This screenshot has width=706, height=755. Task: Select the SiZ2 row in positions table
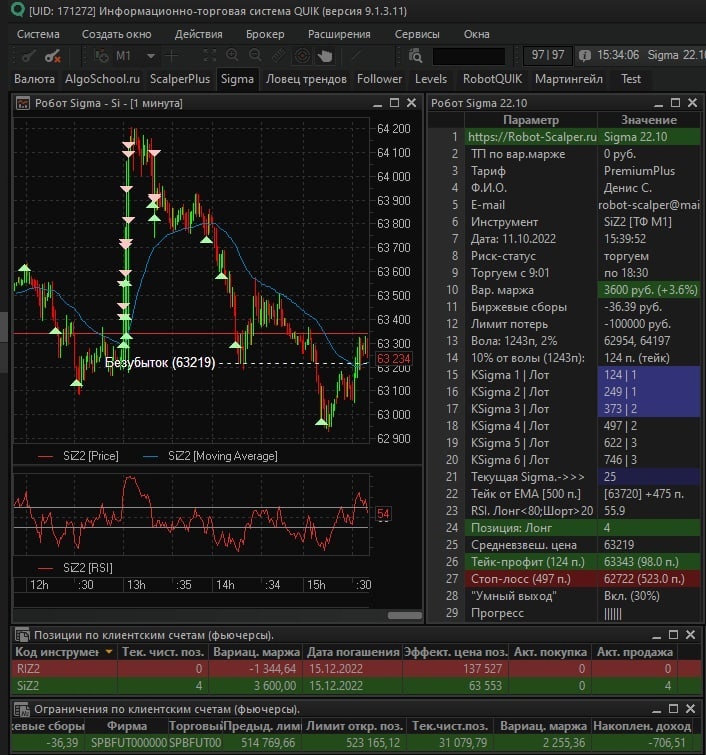(356, 686)
